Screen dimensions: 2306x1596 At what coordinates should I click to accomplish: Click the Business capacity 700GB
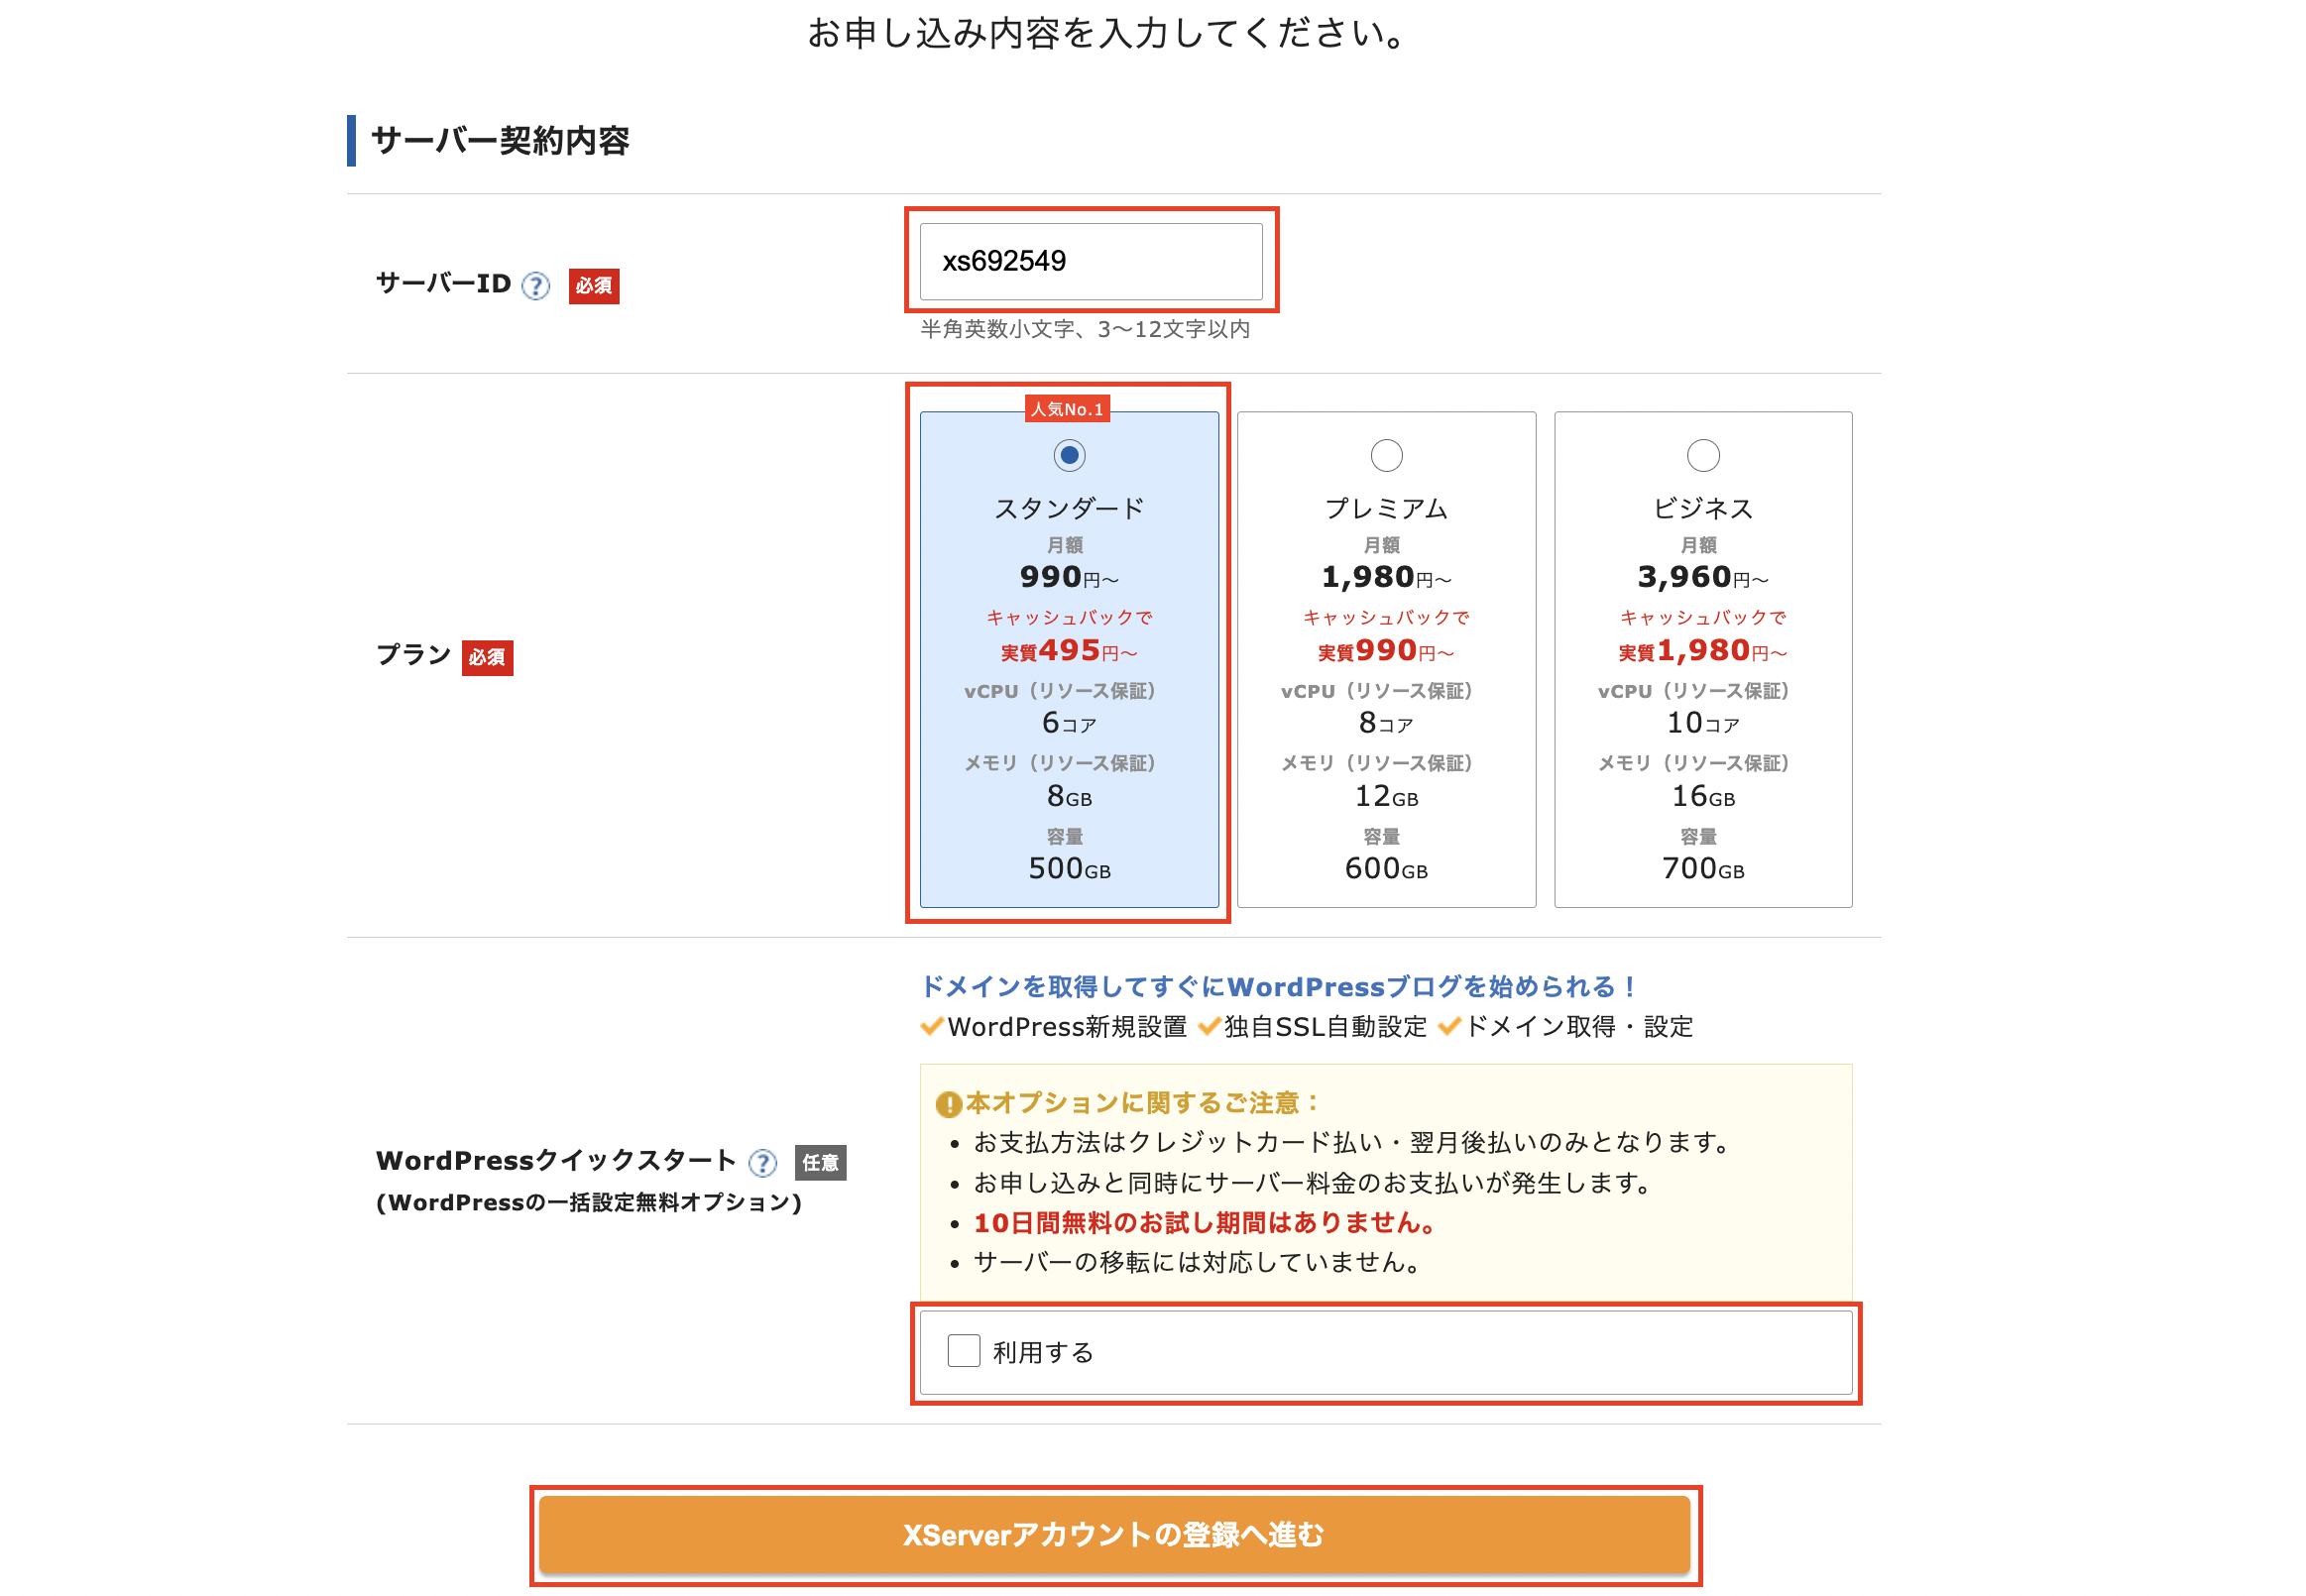click(x=1703, y=869)
